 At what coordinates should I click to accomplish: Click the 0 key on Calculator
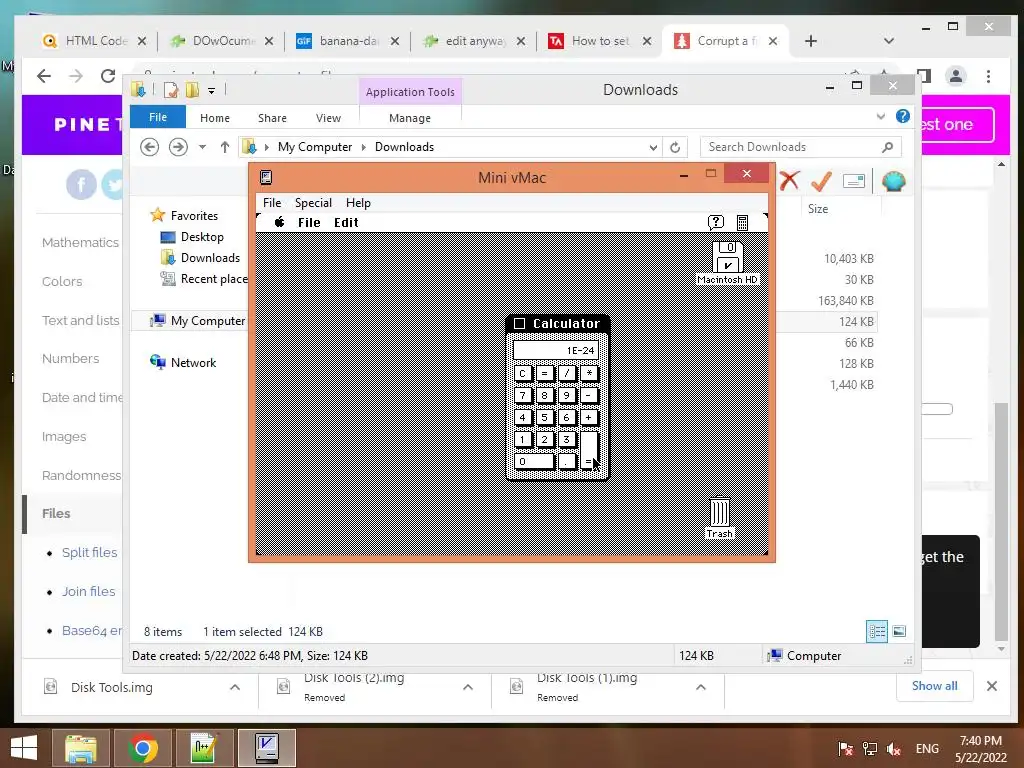tap(534, 461)
